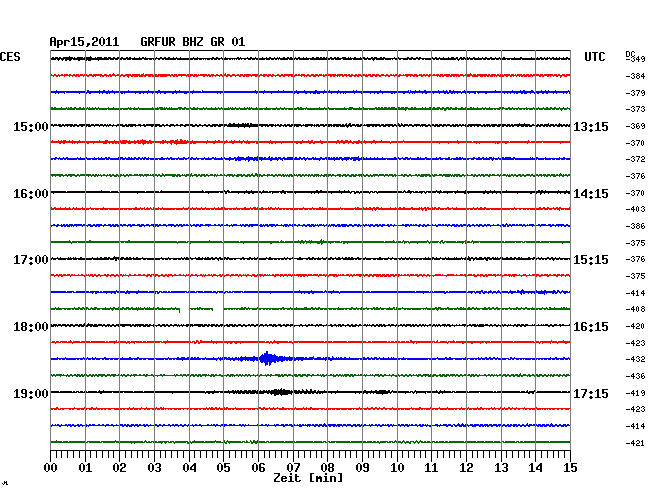Click the large seismic burst on blue trace
Screen dimensions: 650x494
[x=269, y=358]
